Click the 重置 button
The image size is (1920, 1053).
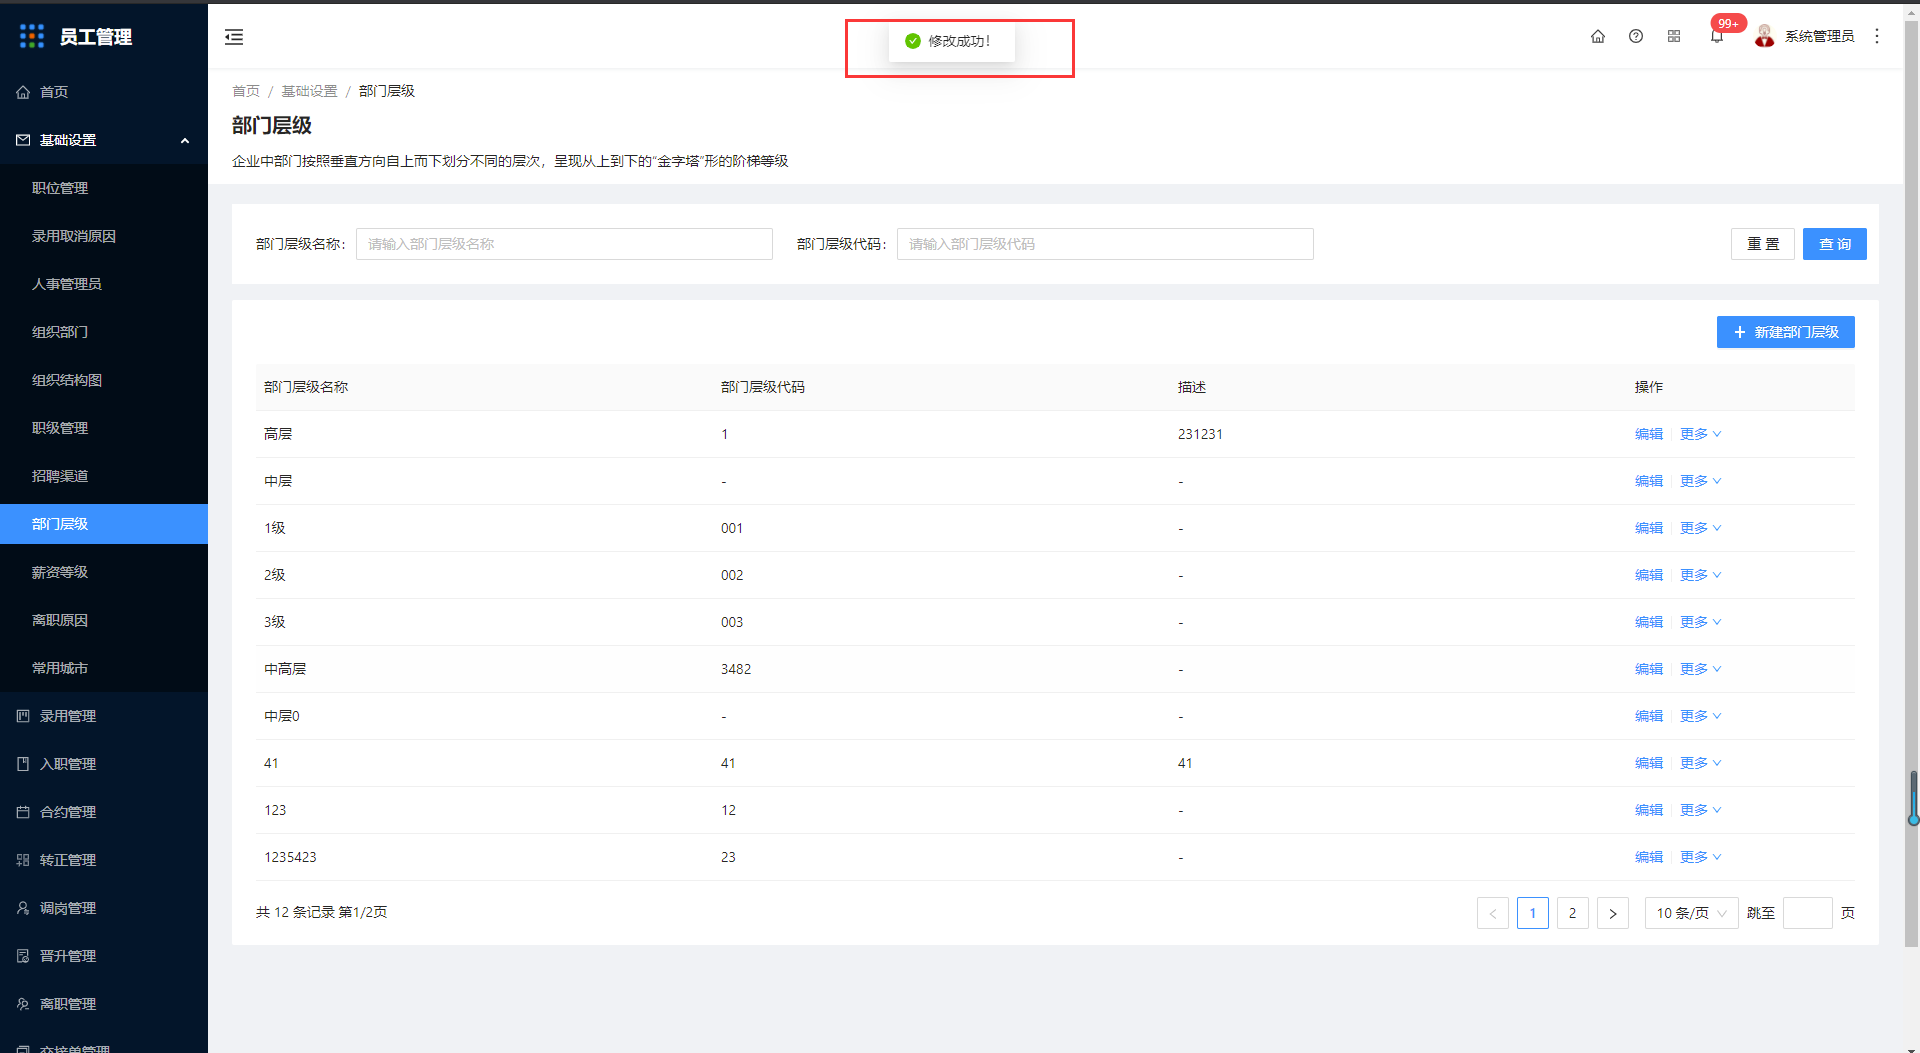(1763, 244)
